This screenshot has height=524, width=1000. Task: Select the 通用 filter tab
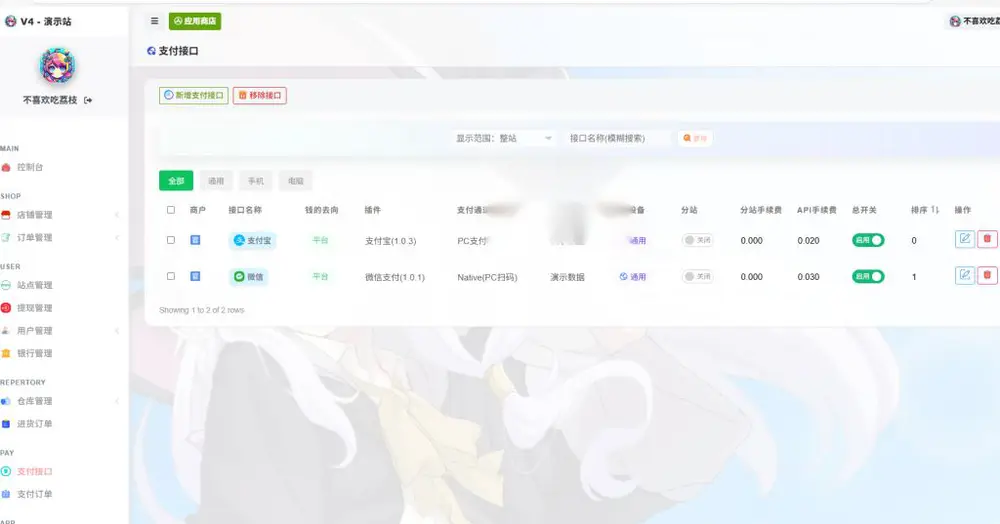coord(216,181)
